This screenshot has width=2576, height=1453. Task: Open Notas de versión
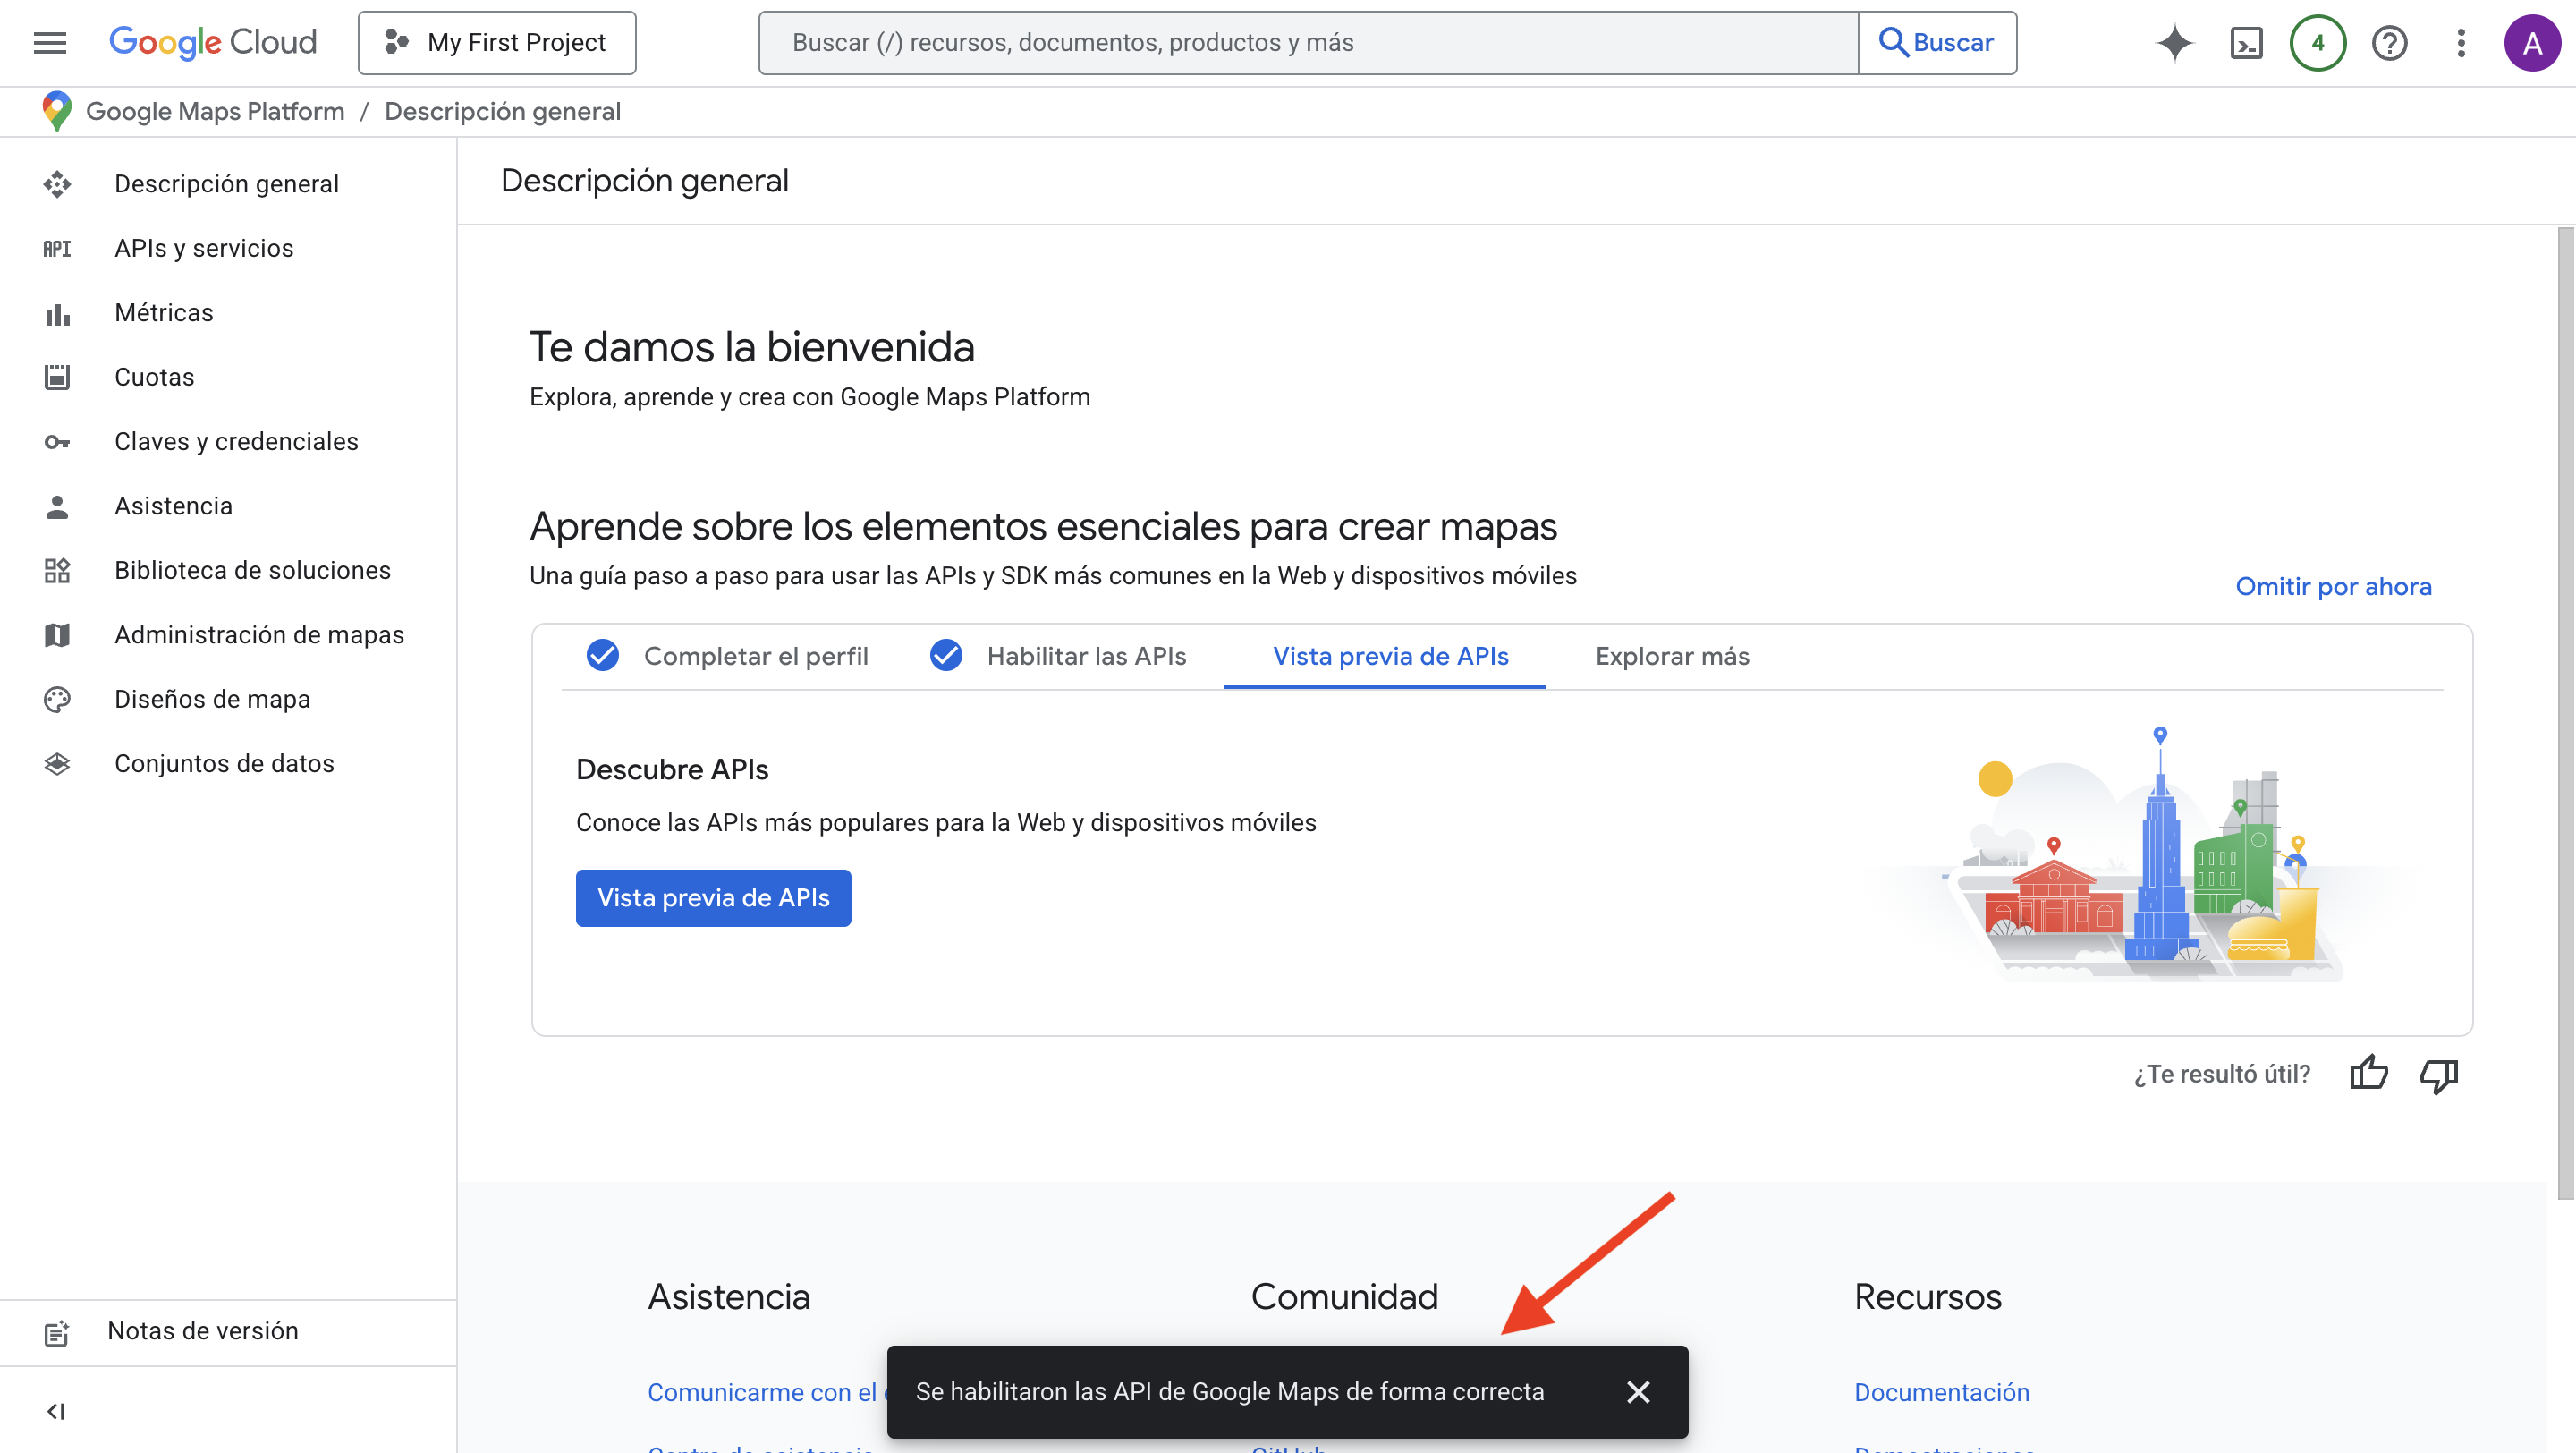202,1331
